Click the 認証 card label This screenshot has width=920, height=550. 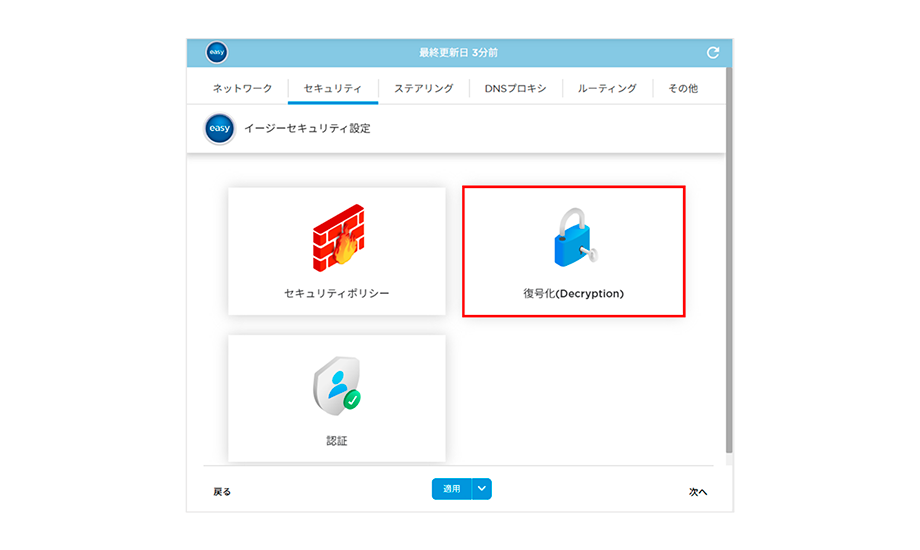point(336,440)
